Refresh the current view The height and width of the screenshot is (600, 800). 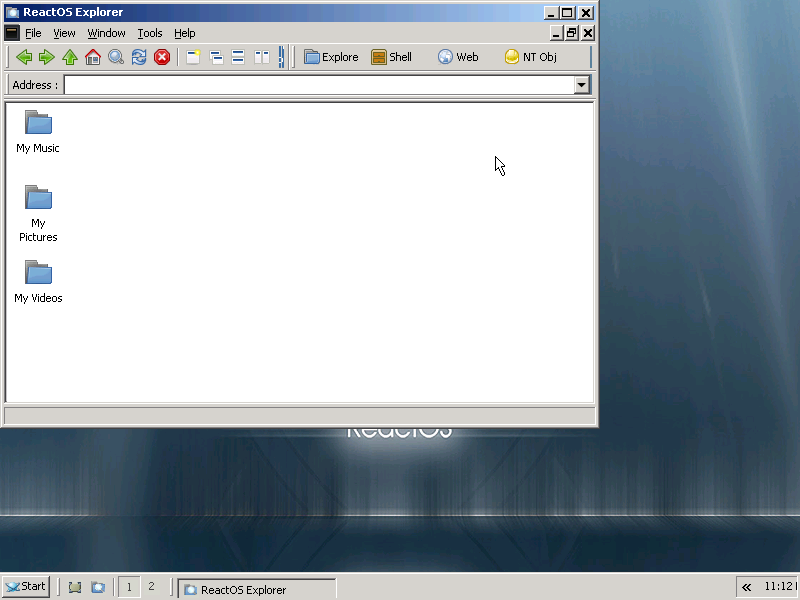(139, 57)
